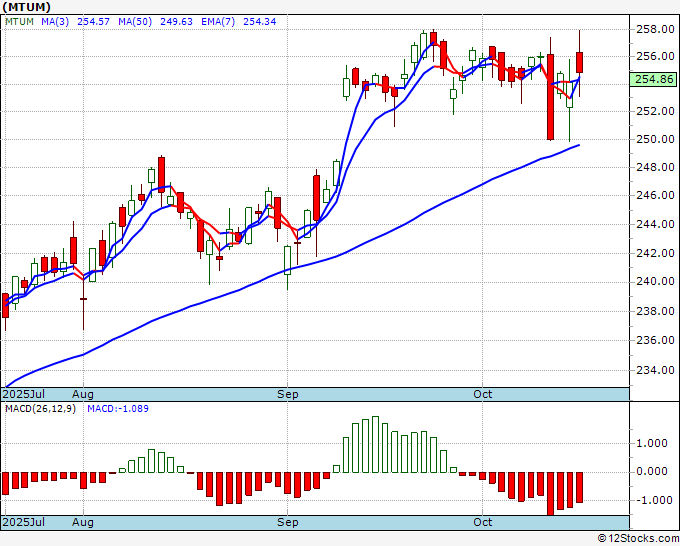Click the Sep label on price chart axis

(288, 394)
